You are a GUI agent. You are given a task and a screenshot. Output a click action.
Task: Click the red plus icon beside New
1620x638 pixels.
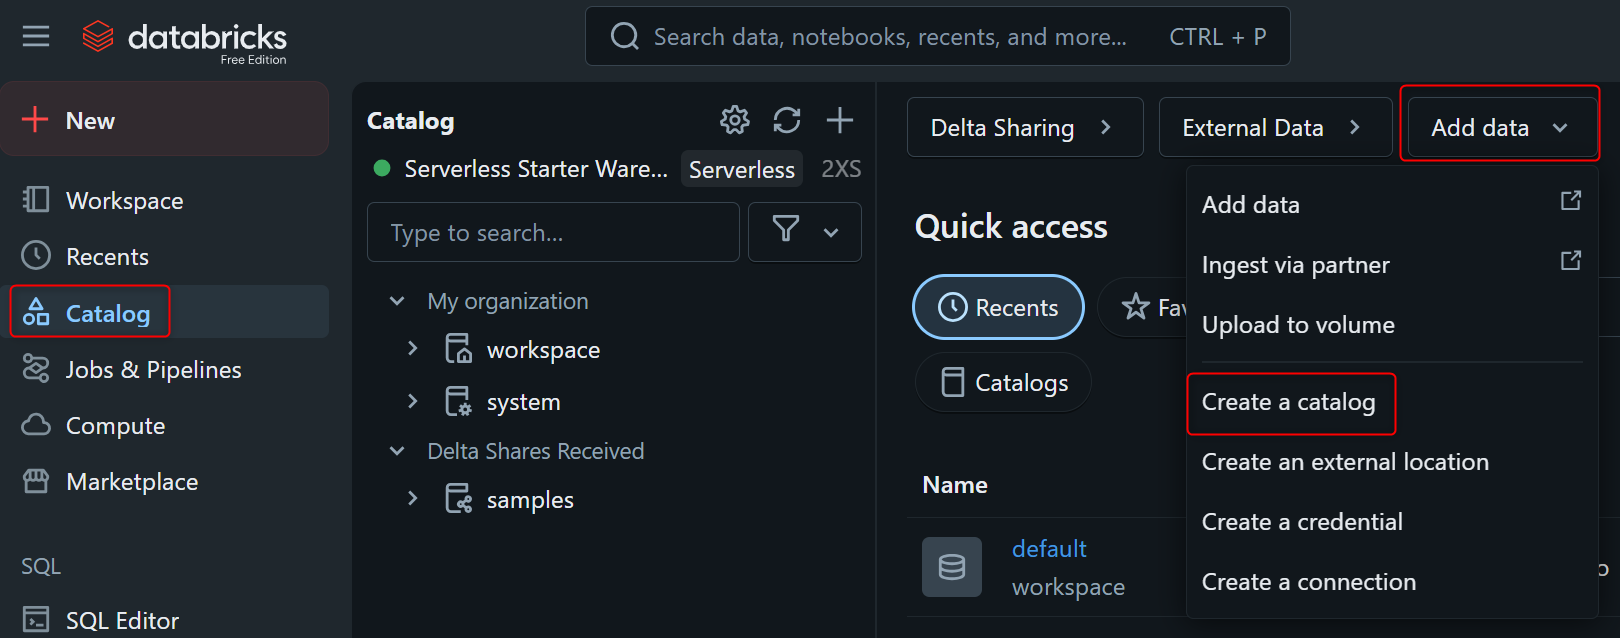click(35, 119)
